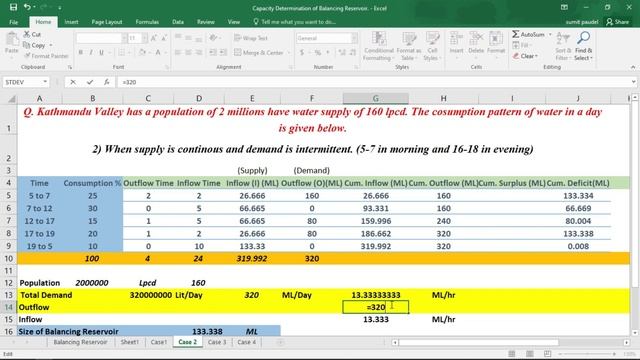Switch to the Review tab
This screenshot has width=640, height=360.
(x=206, y=22)
